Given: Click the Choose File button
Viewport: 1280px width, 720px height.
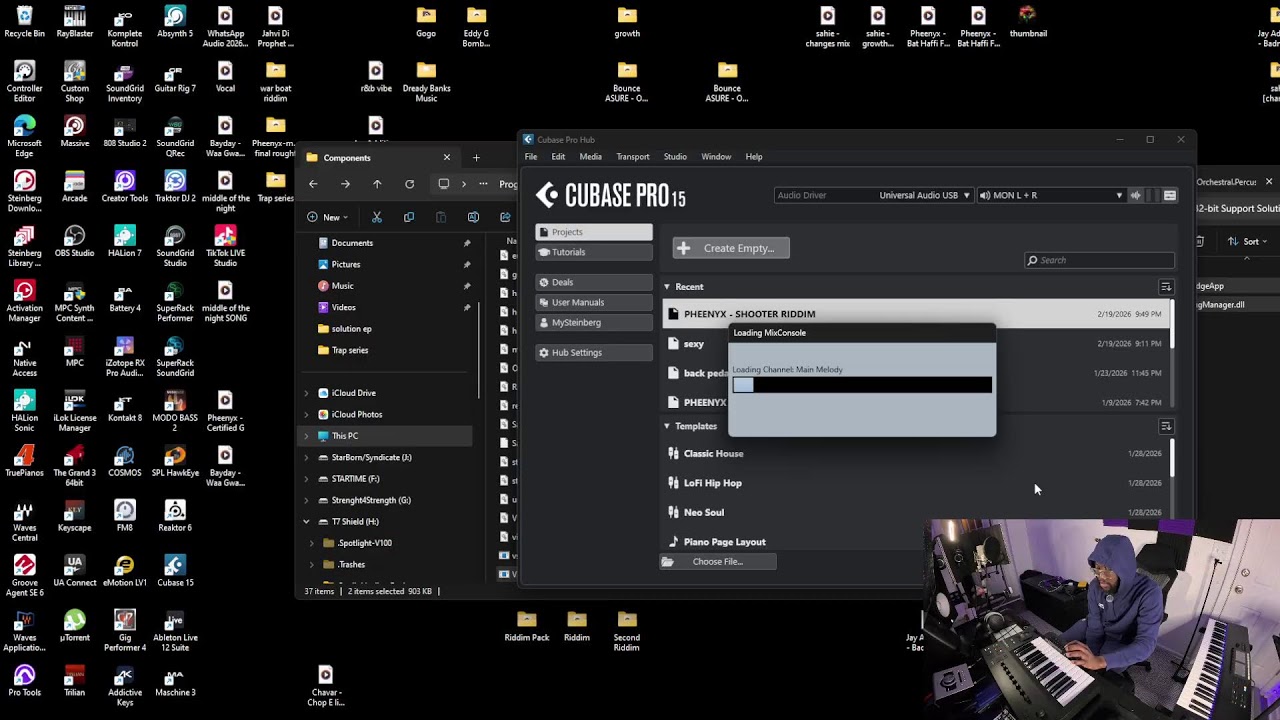Looking at the screenshot, I should (x=718, y=562).
